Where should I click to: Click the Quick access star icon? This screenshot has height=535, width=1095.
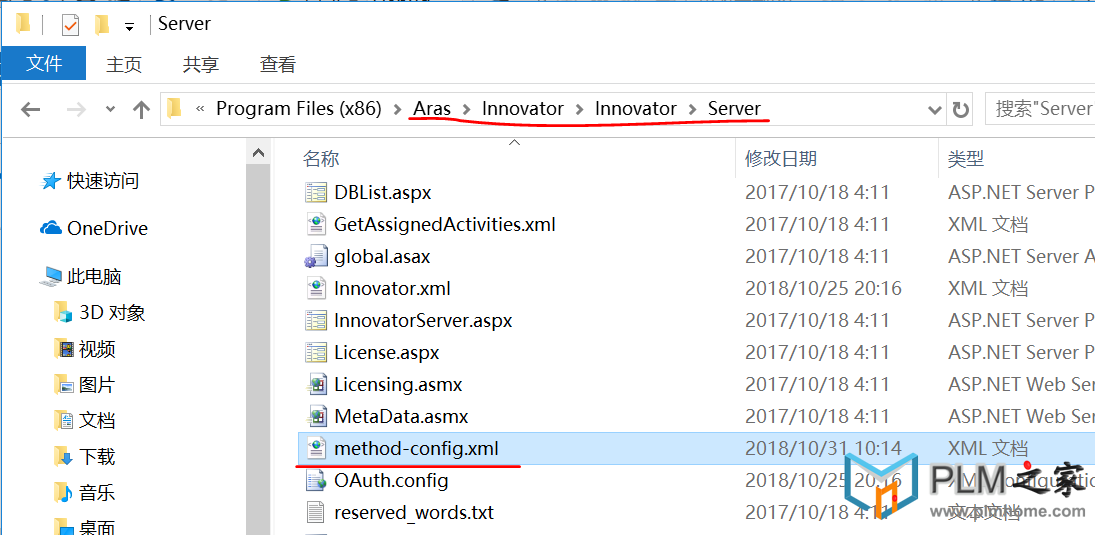(x=51, y=182)
